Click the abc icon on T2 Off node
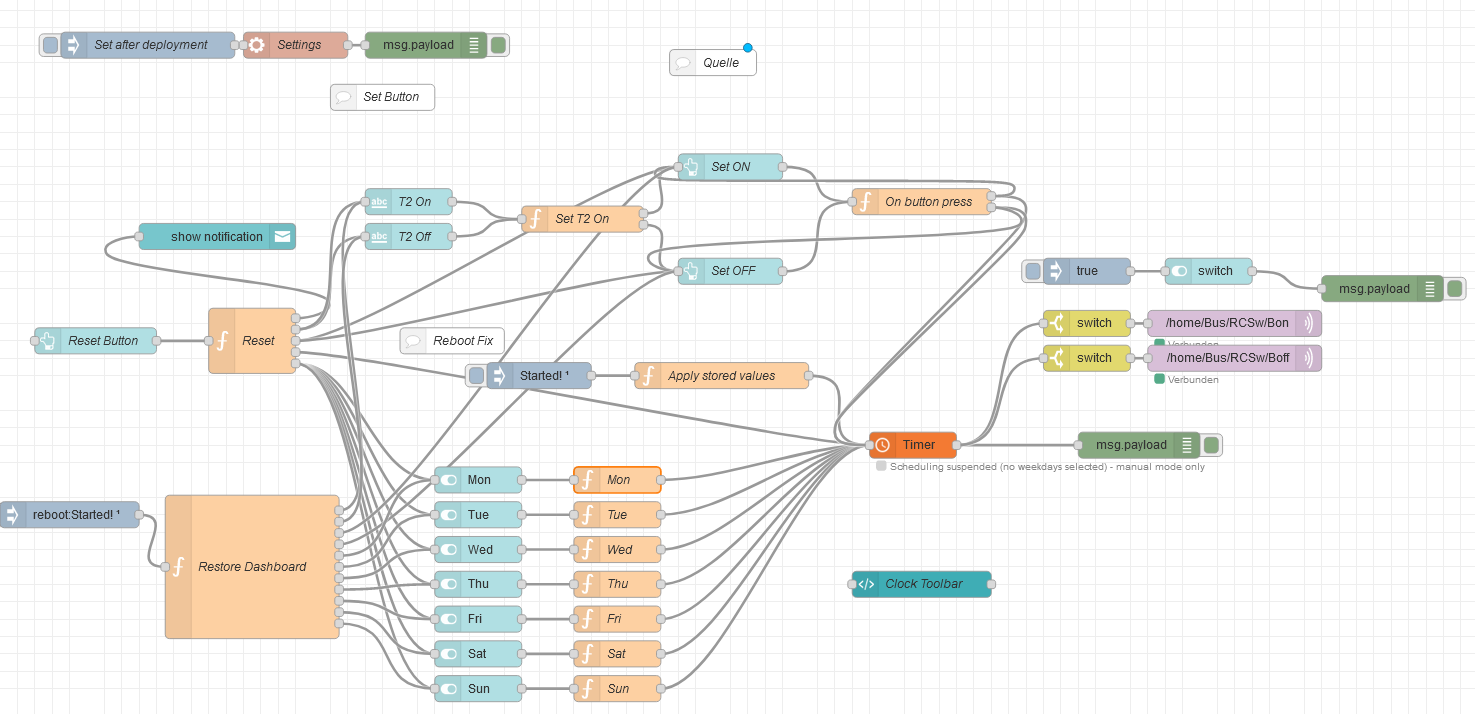This screenshot has width=1475, height=714. (379, 237)
